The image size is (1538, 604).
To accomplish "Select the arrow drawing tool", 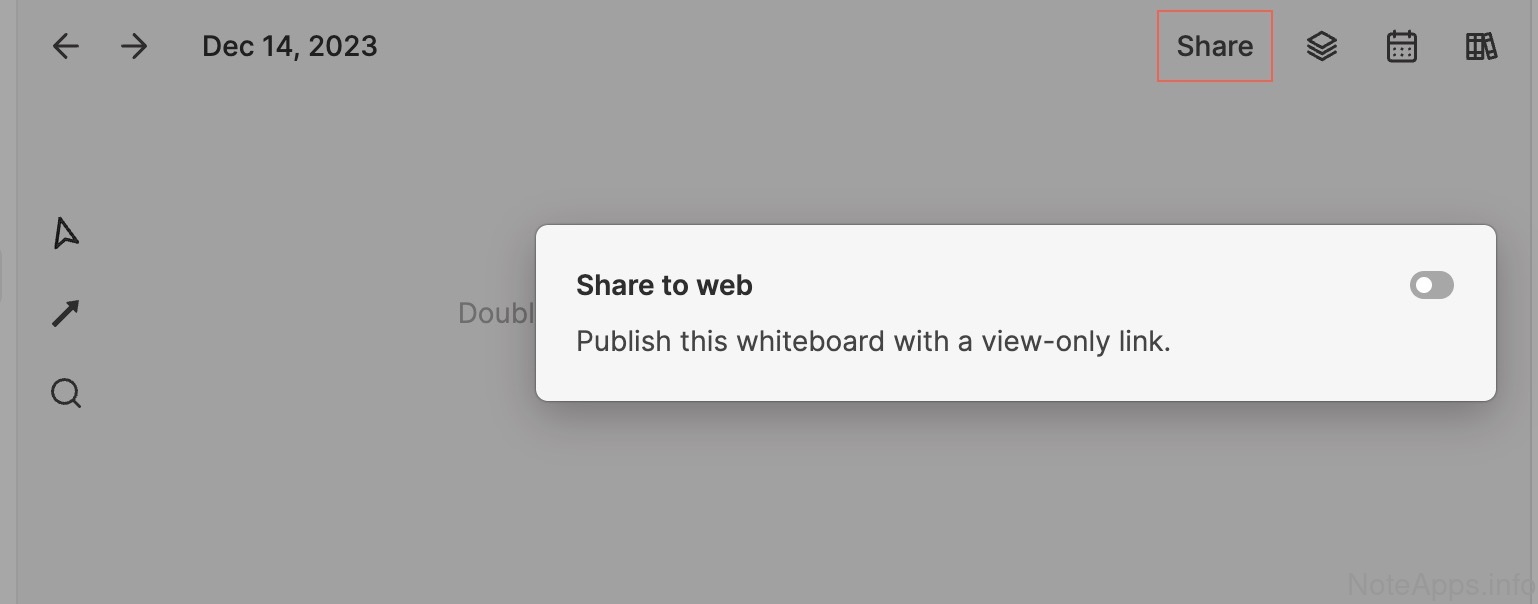I will click(66, 314).
